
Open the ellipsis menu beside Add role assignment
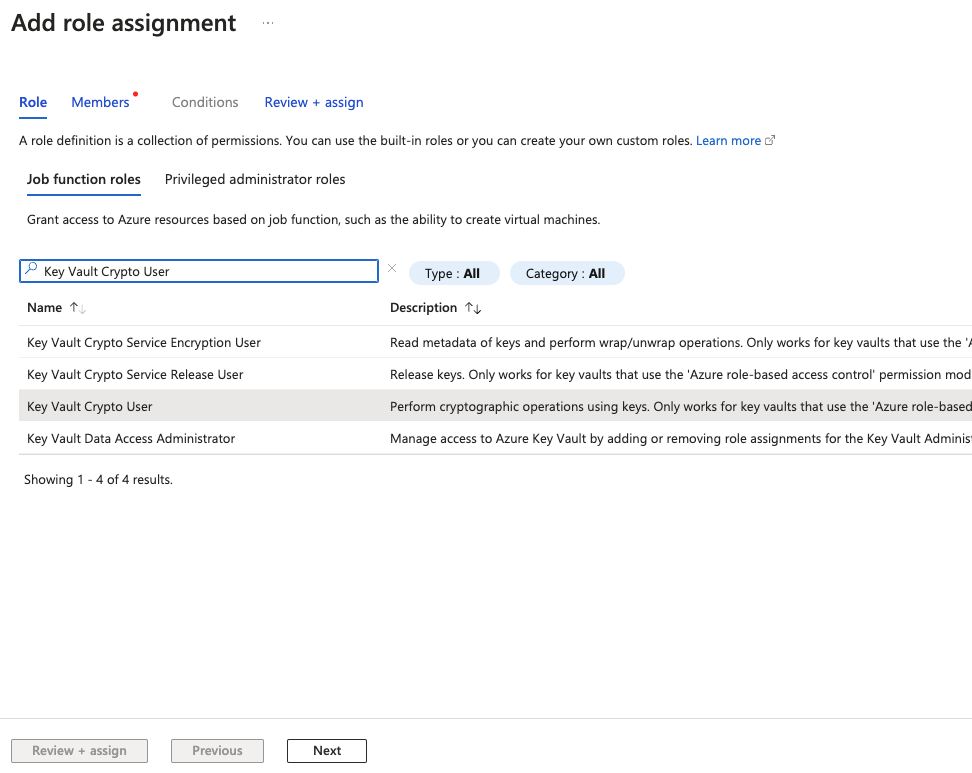coord(268,24)
